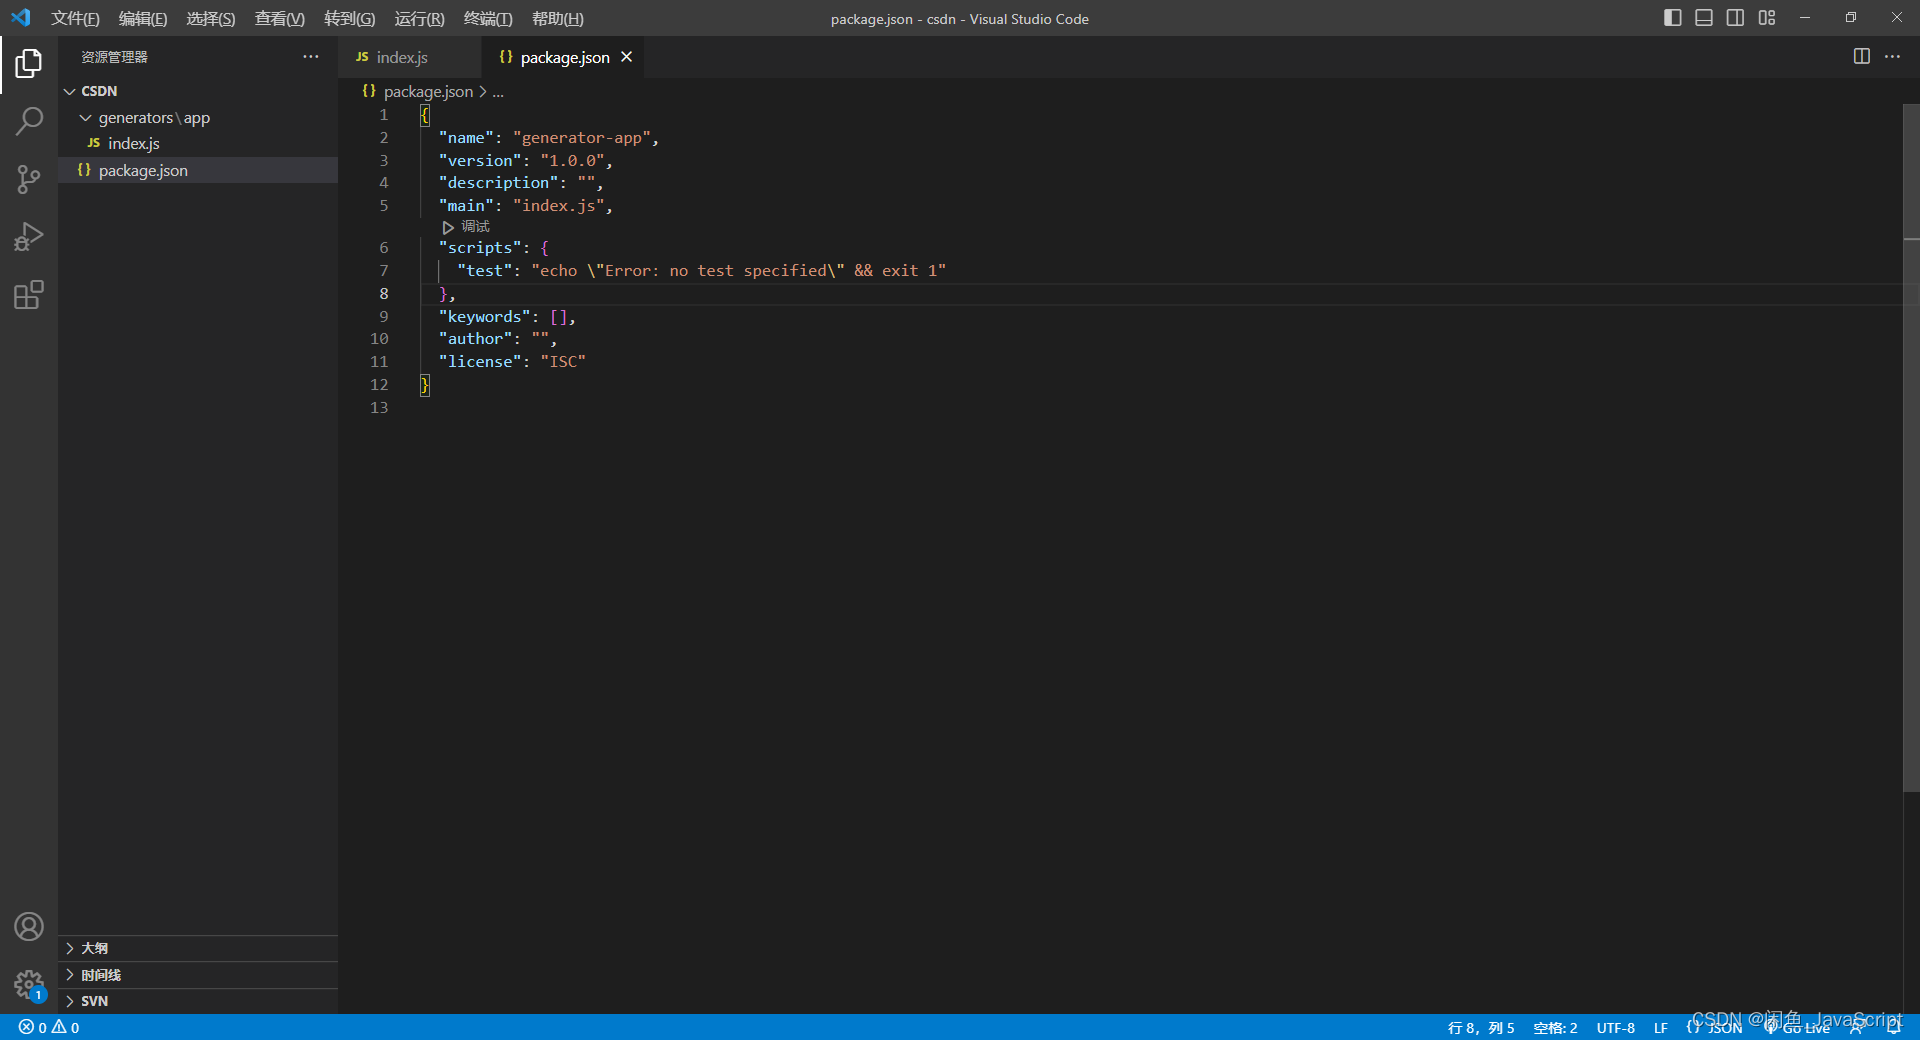This screenshot has height=1040, width=1920.
Task: Open the Explorer view in activity bar
Action: (x=29, y=64)
